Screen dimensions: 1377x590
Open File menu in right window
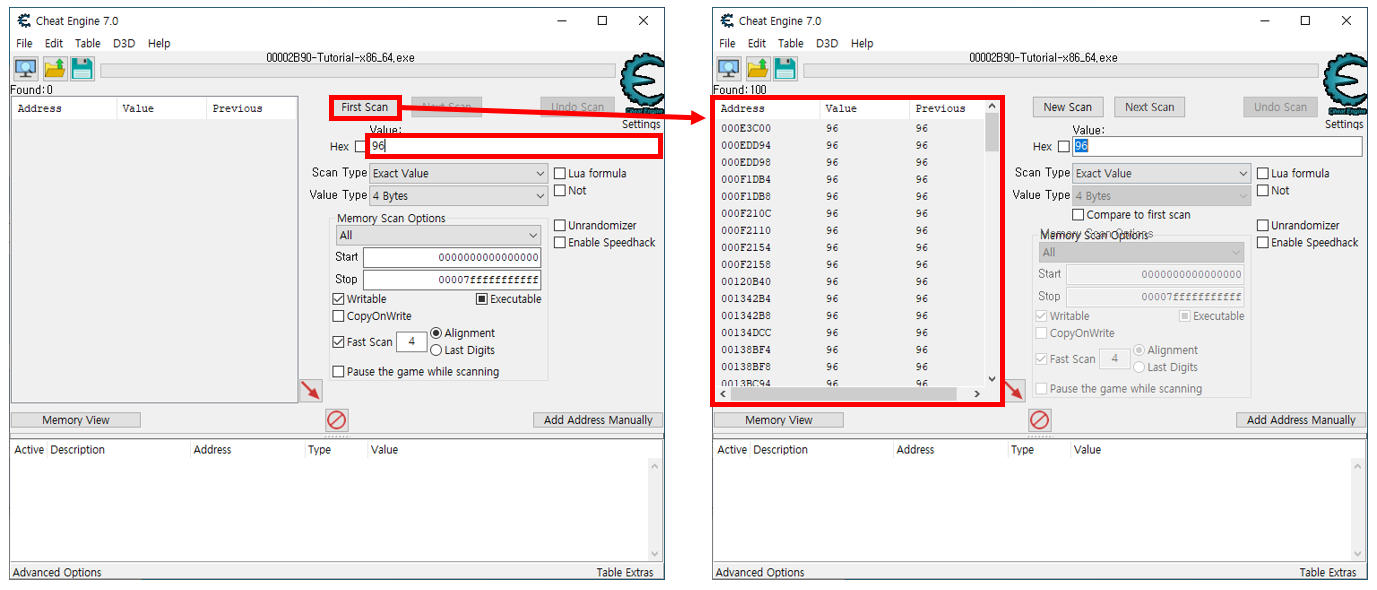tap(727, 44)
